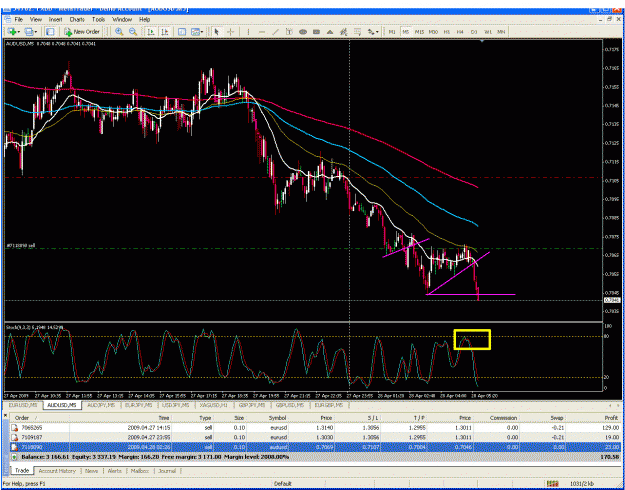This screenshot has width=625, height=490.
Task: Select the Triangle drawing tool
Action: (x=330, y=31)
